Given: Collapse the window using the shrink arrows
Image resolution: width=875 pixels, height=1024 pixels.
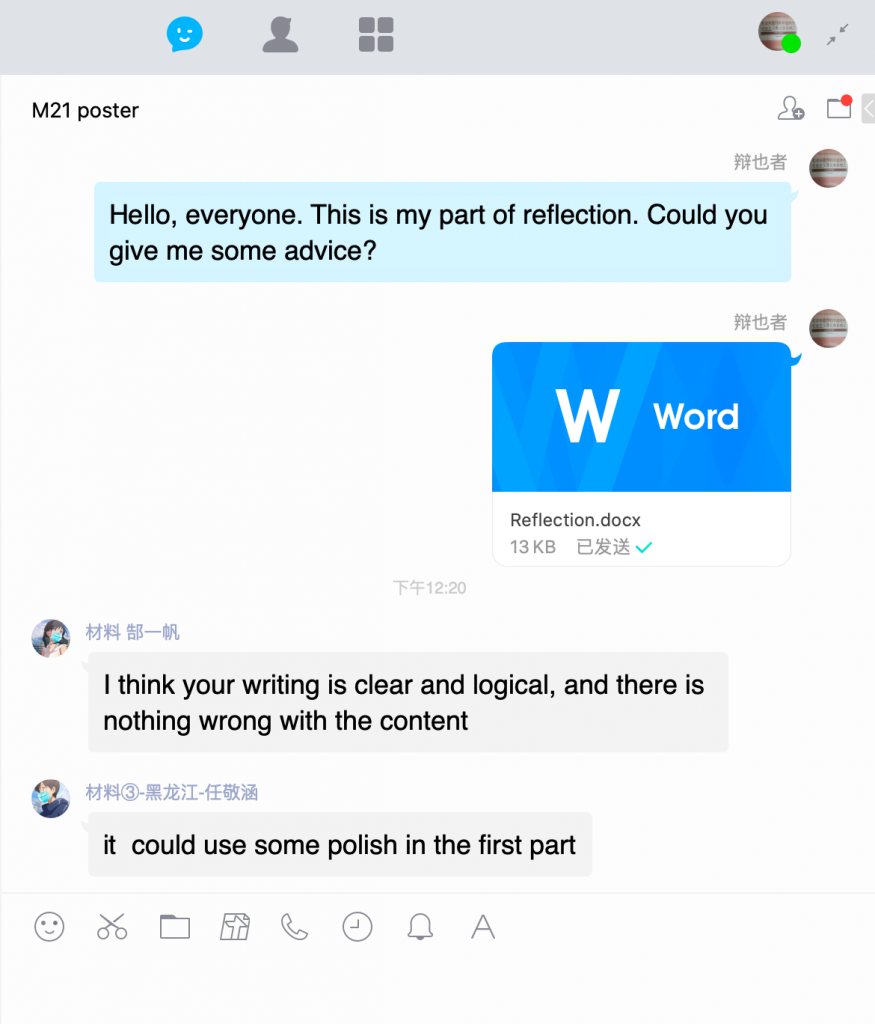Looking at the screenshot, I should 838,34.
